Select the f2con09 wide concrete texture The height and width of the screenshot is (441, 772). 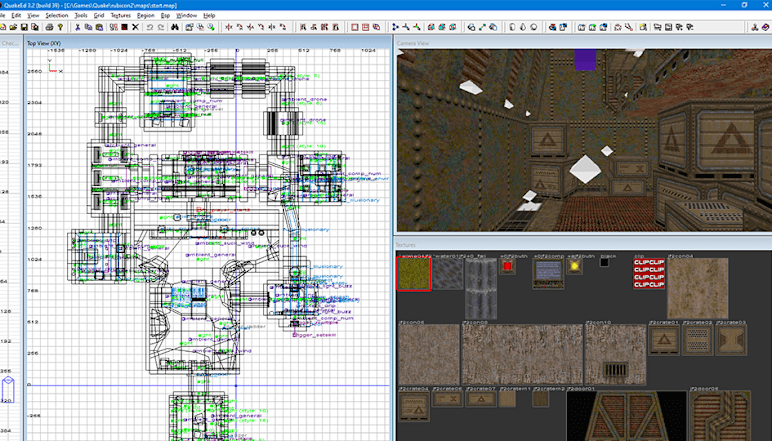point(522,354)
